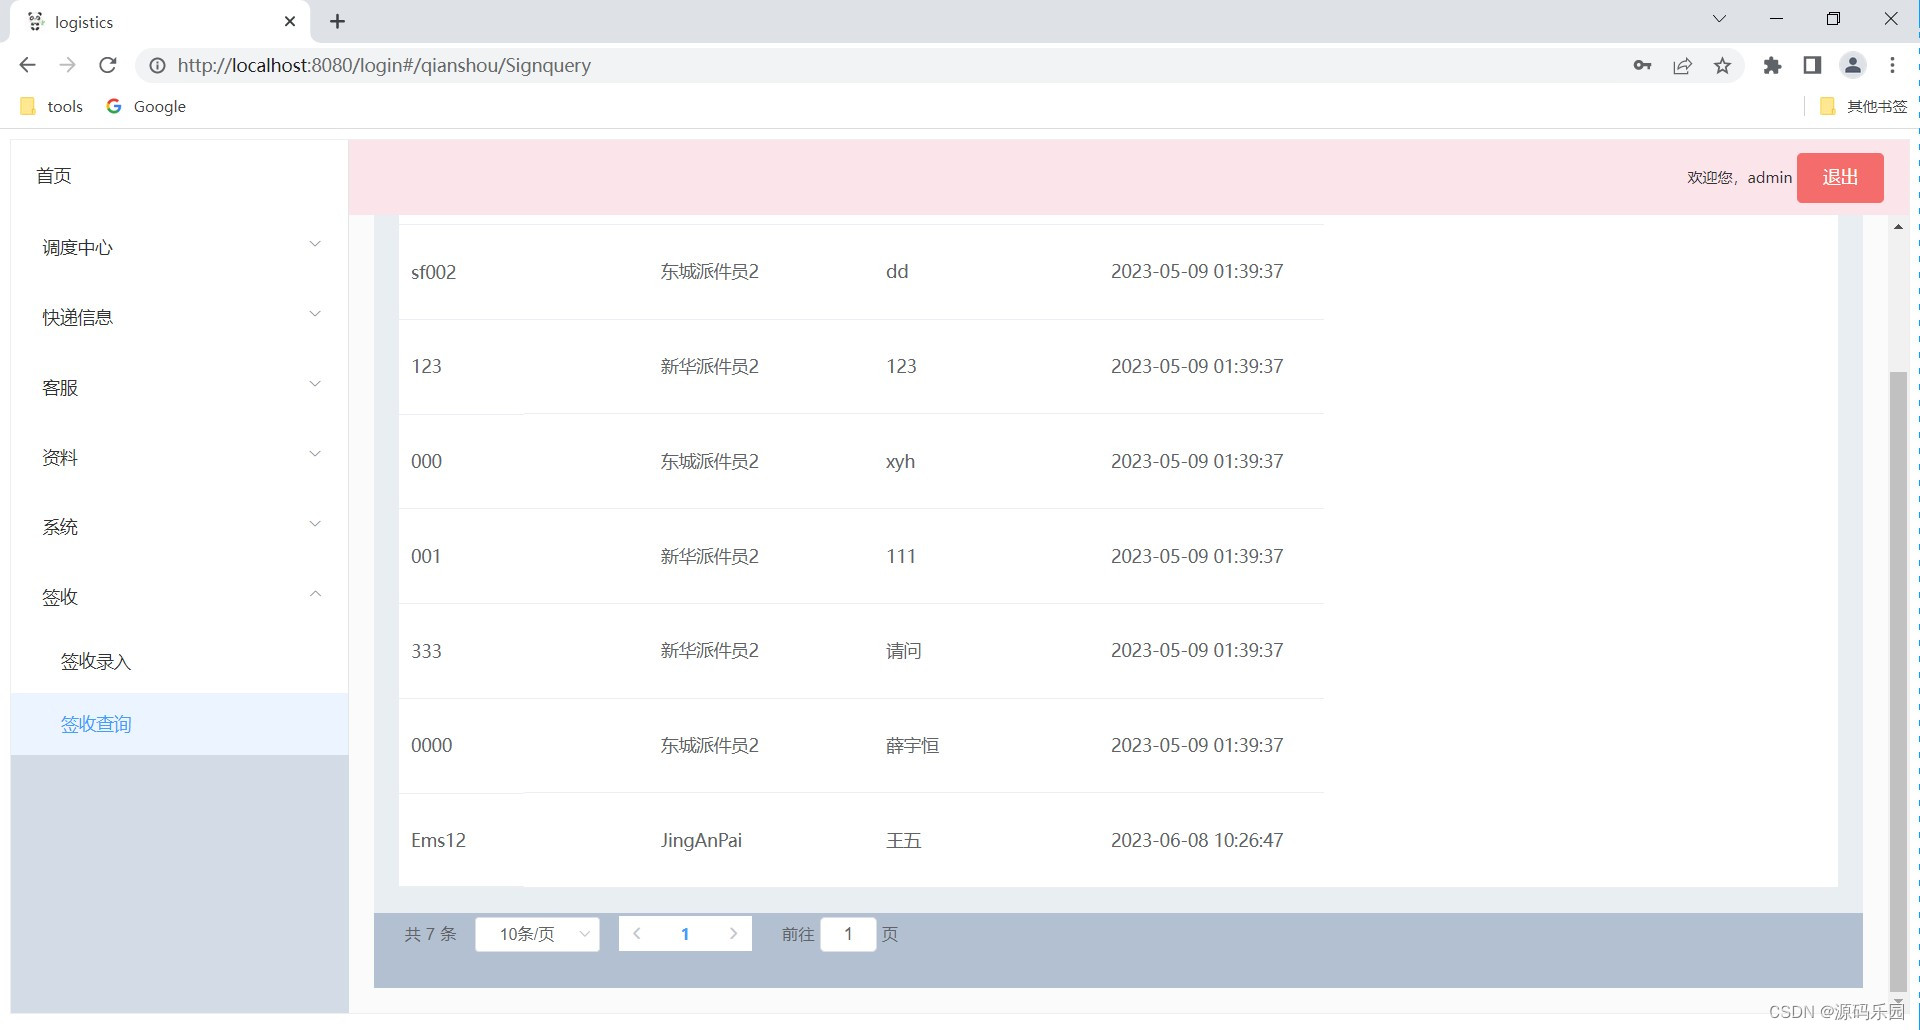Image resolution: width=1920 pixels, height=1030 pixels.
Task: Expand 资料 submenu
Action: pyautogui.click(x=180, y=457)
